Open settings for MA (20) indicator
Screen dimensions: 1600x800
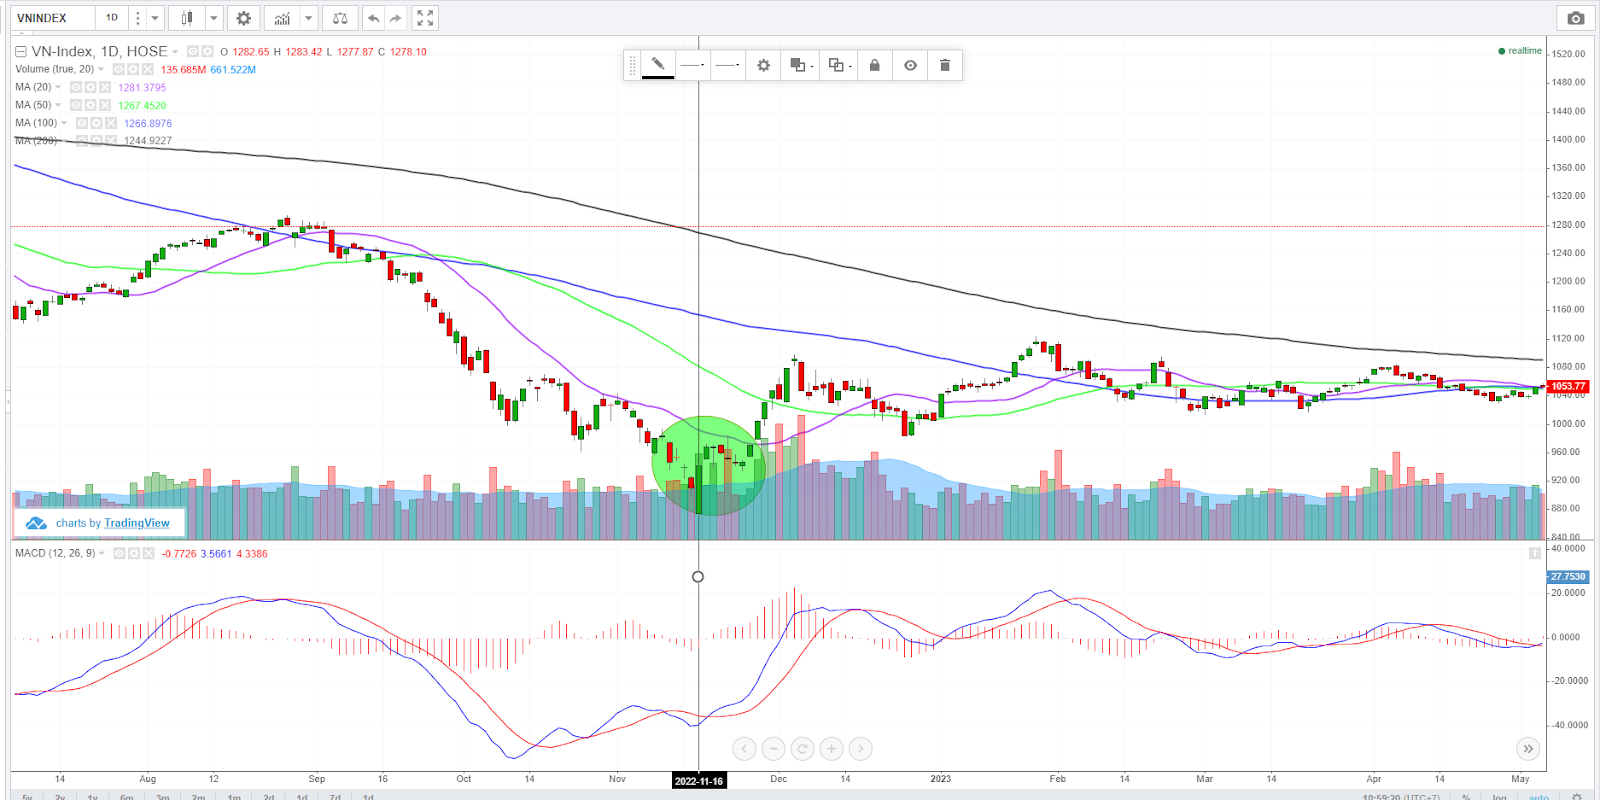coord(90,88)
